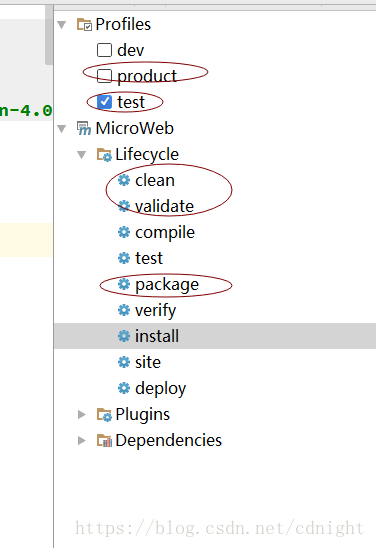The image size is (376, 548).
Task: Expand the Dependencies node arrow
Action: pos(82,440)
